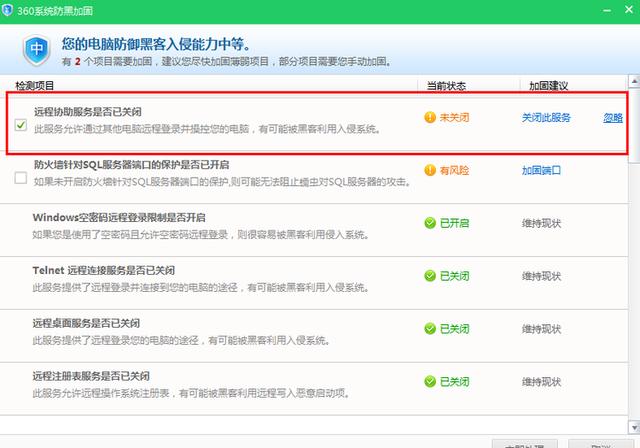The width and height of the screenshot is (640, 448).
Task: Select 远程桌面服务是否已关闭 title
Action: (86, 323)
